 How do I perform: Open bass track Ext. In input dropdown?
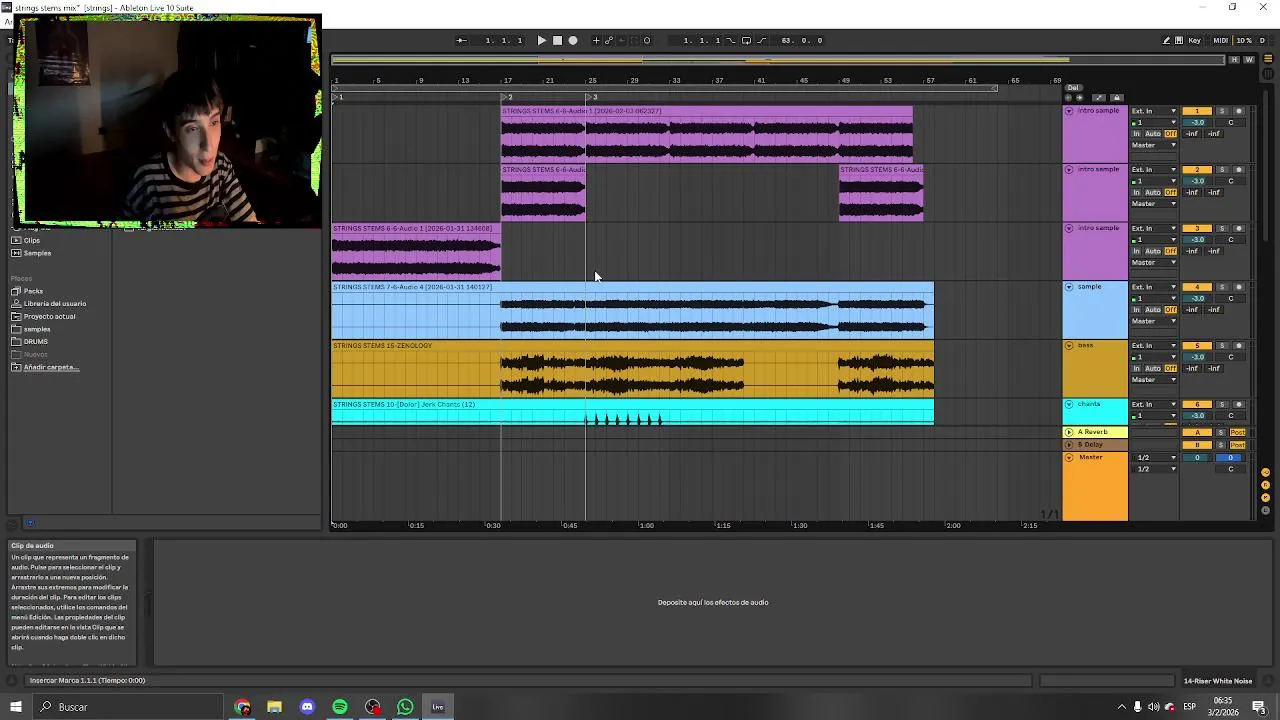coord(1154,346)
